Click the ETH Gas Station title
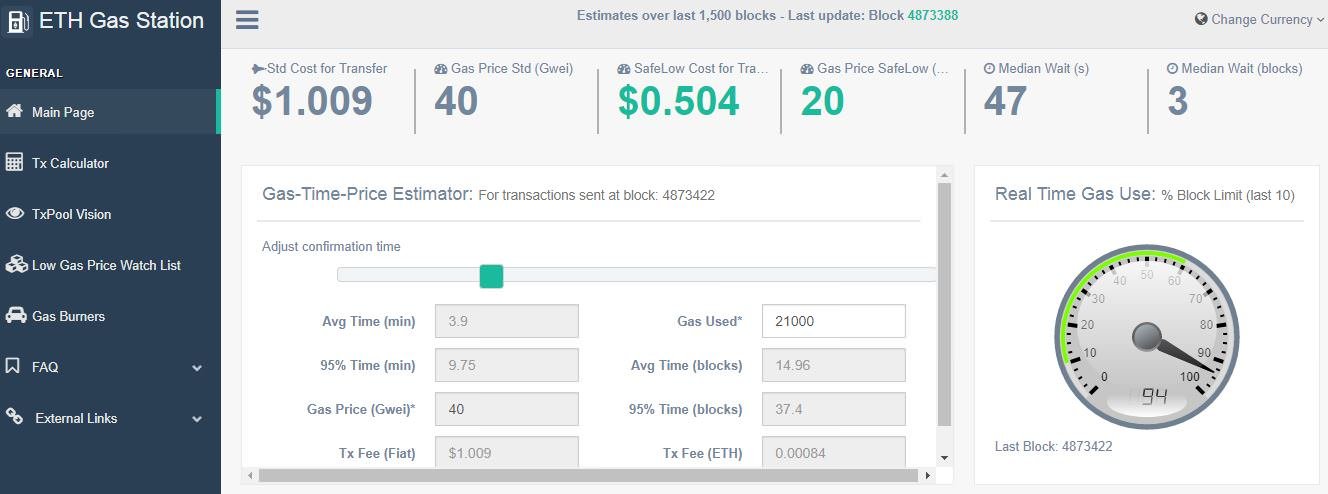Image resolution: width=1328 pixels, height=494 pixels. pos(121,21)
